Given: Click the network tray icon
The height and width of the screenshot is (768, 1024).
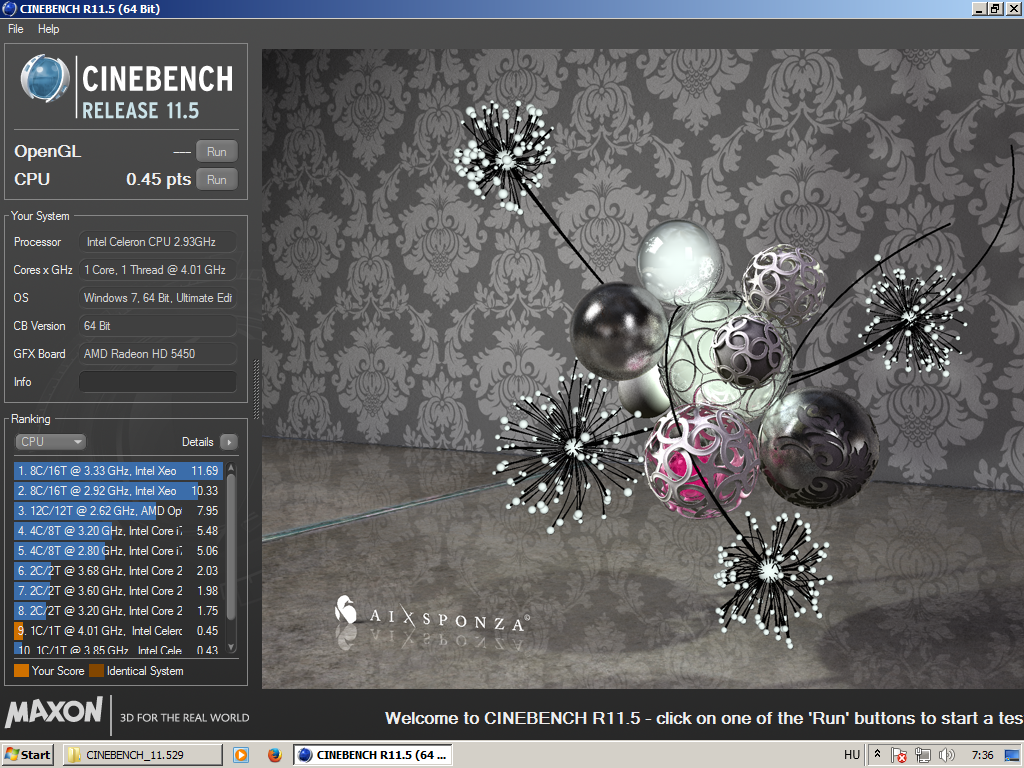Looking at the screenshot, I should [923, 755].
